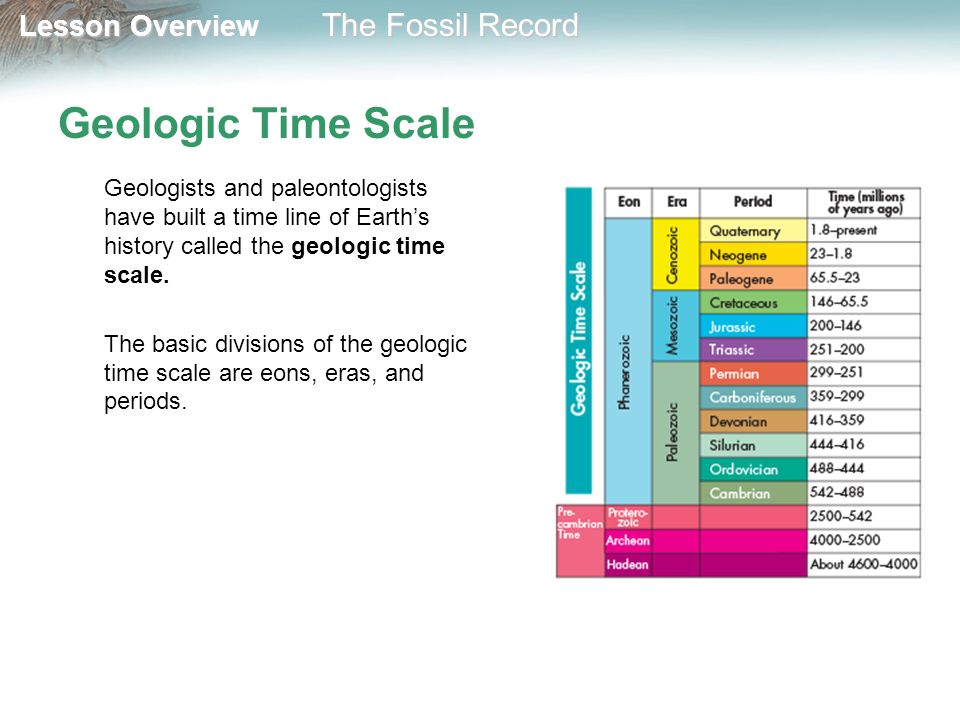Viewport: 960px width, 720px height.
Task: Select the Devonian period cell
Action: (753, 421)
